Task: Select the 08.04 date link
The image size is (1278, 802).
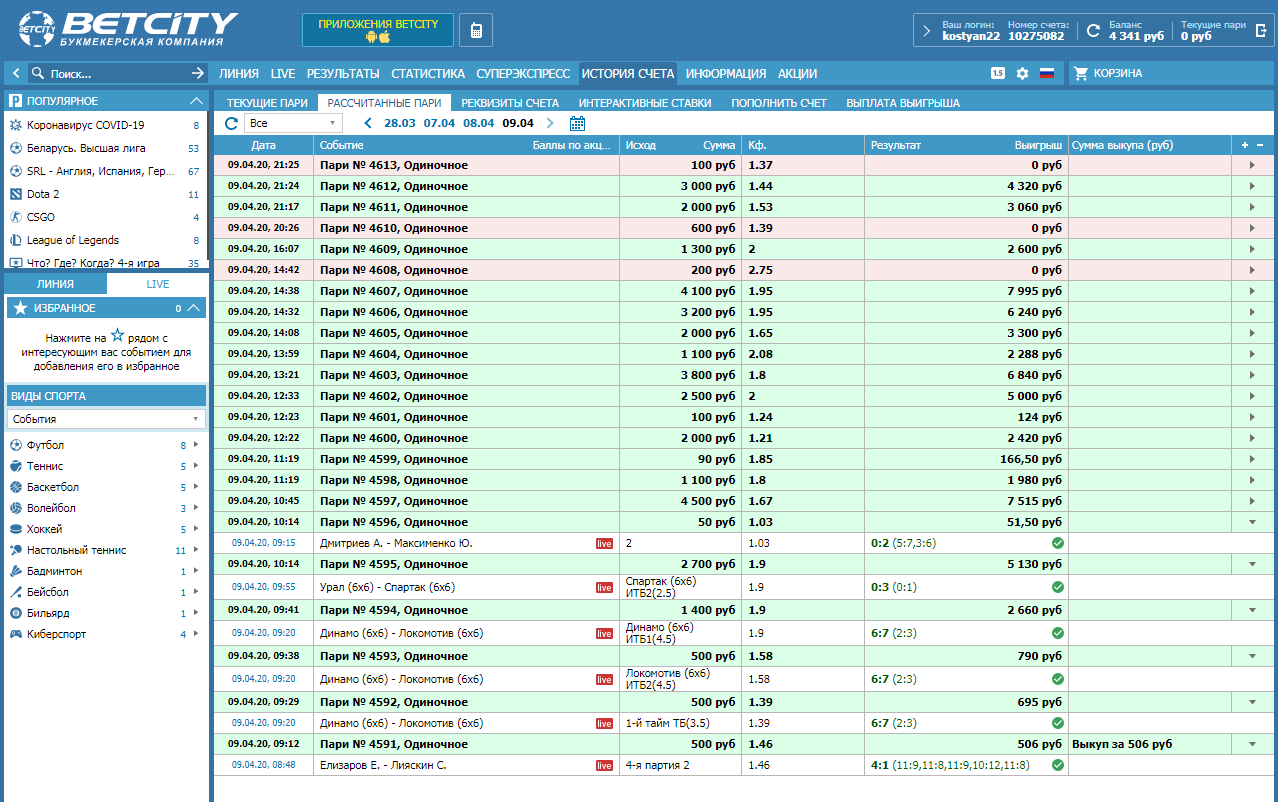Action: coord(479,123)
